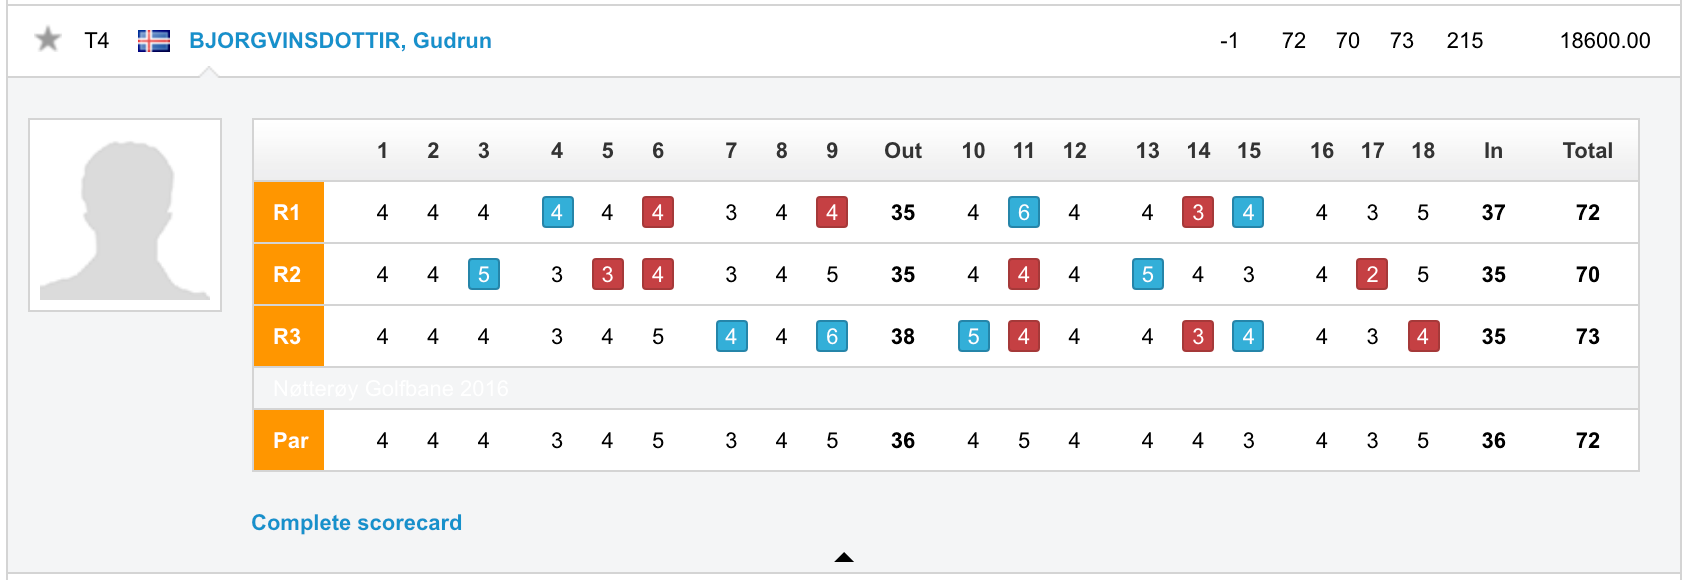Toggle the favorite star for Bjorgvinsdottir
Image resolution: width=1688 pixels, height=580 pixels.
[47, 40]
